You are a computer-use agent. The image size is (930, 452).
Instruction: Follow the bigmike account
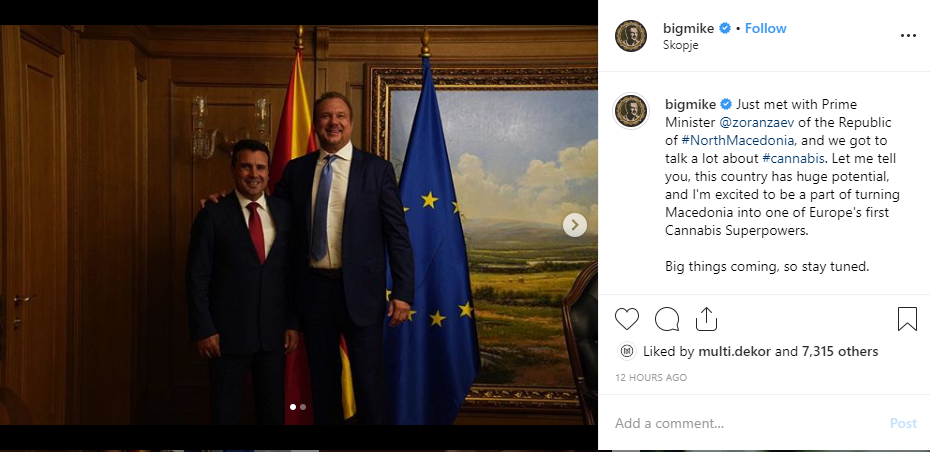(765, 28)
